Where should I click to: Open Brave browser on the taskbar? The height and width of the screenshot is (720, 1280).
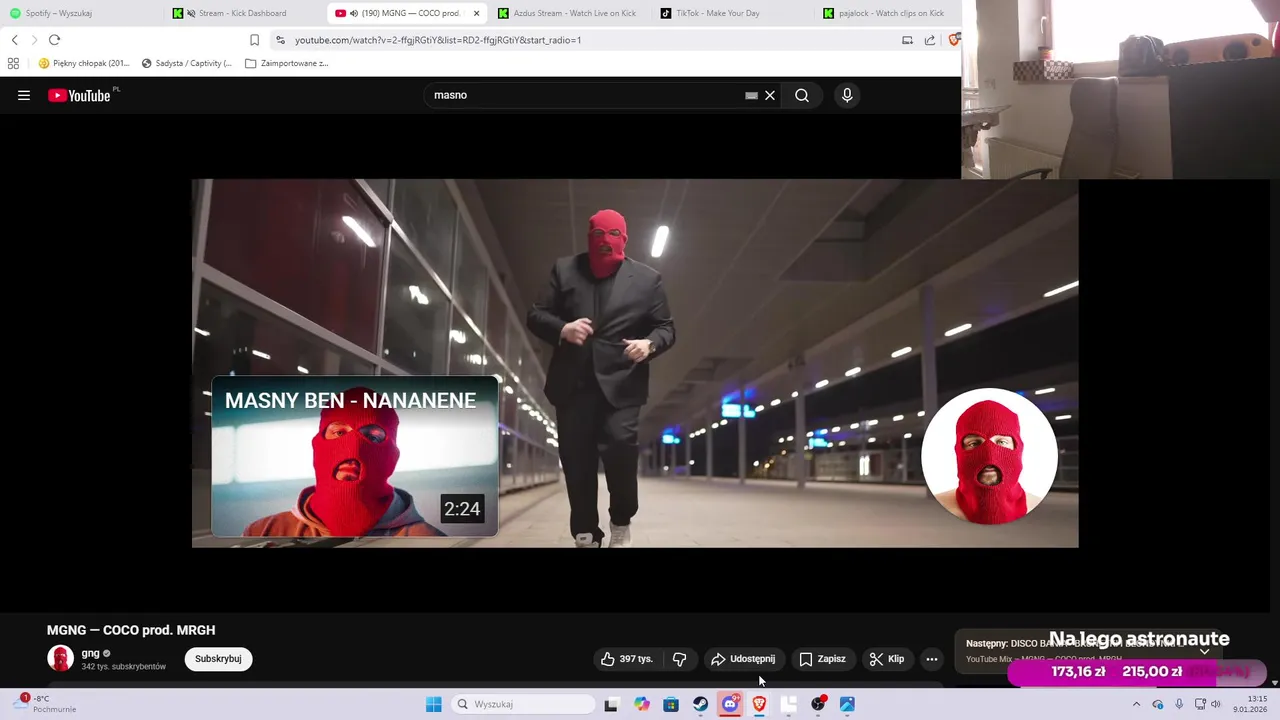coord(759,704)
